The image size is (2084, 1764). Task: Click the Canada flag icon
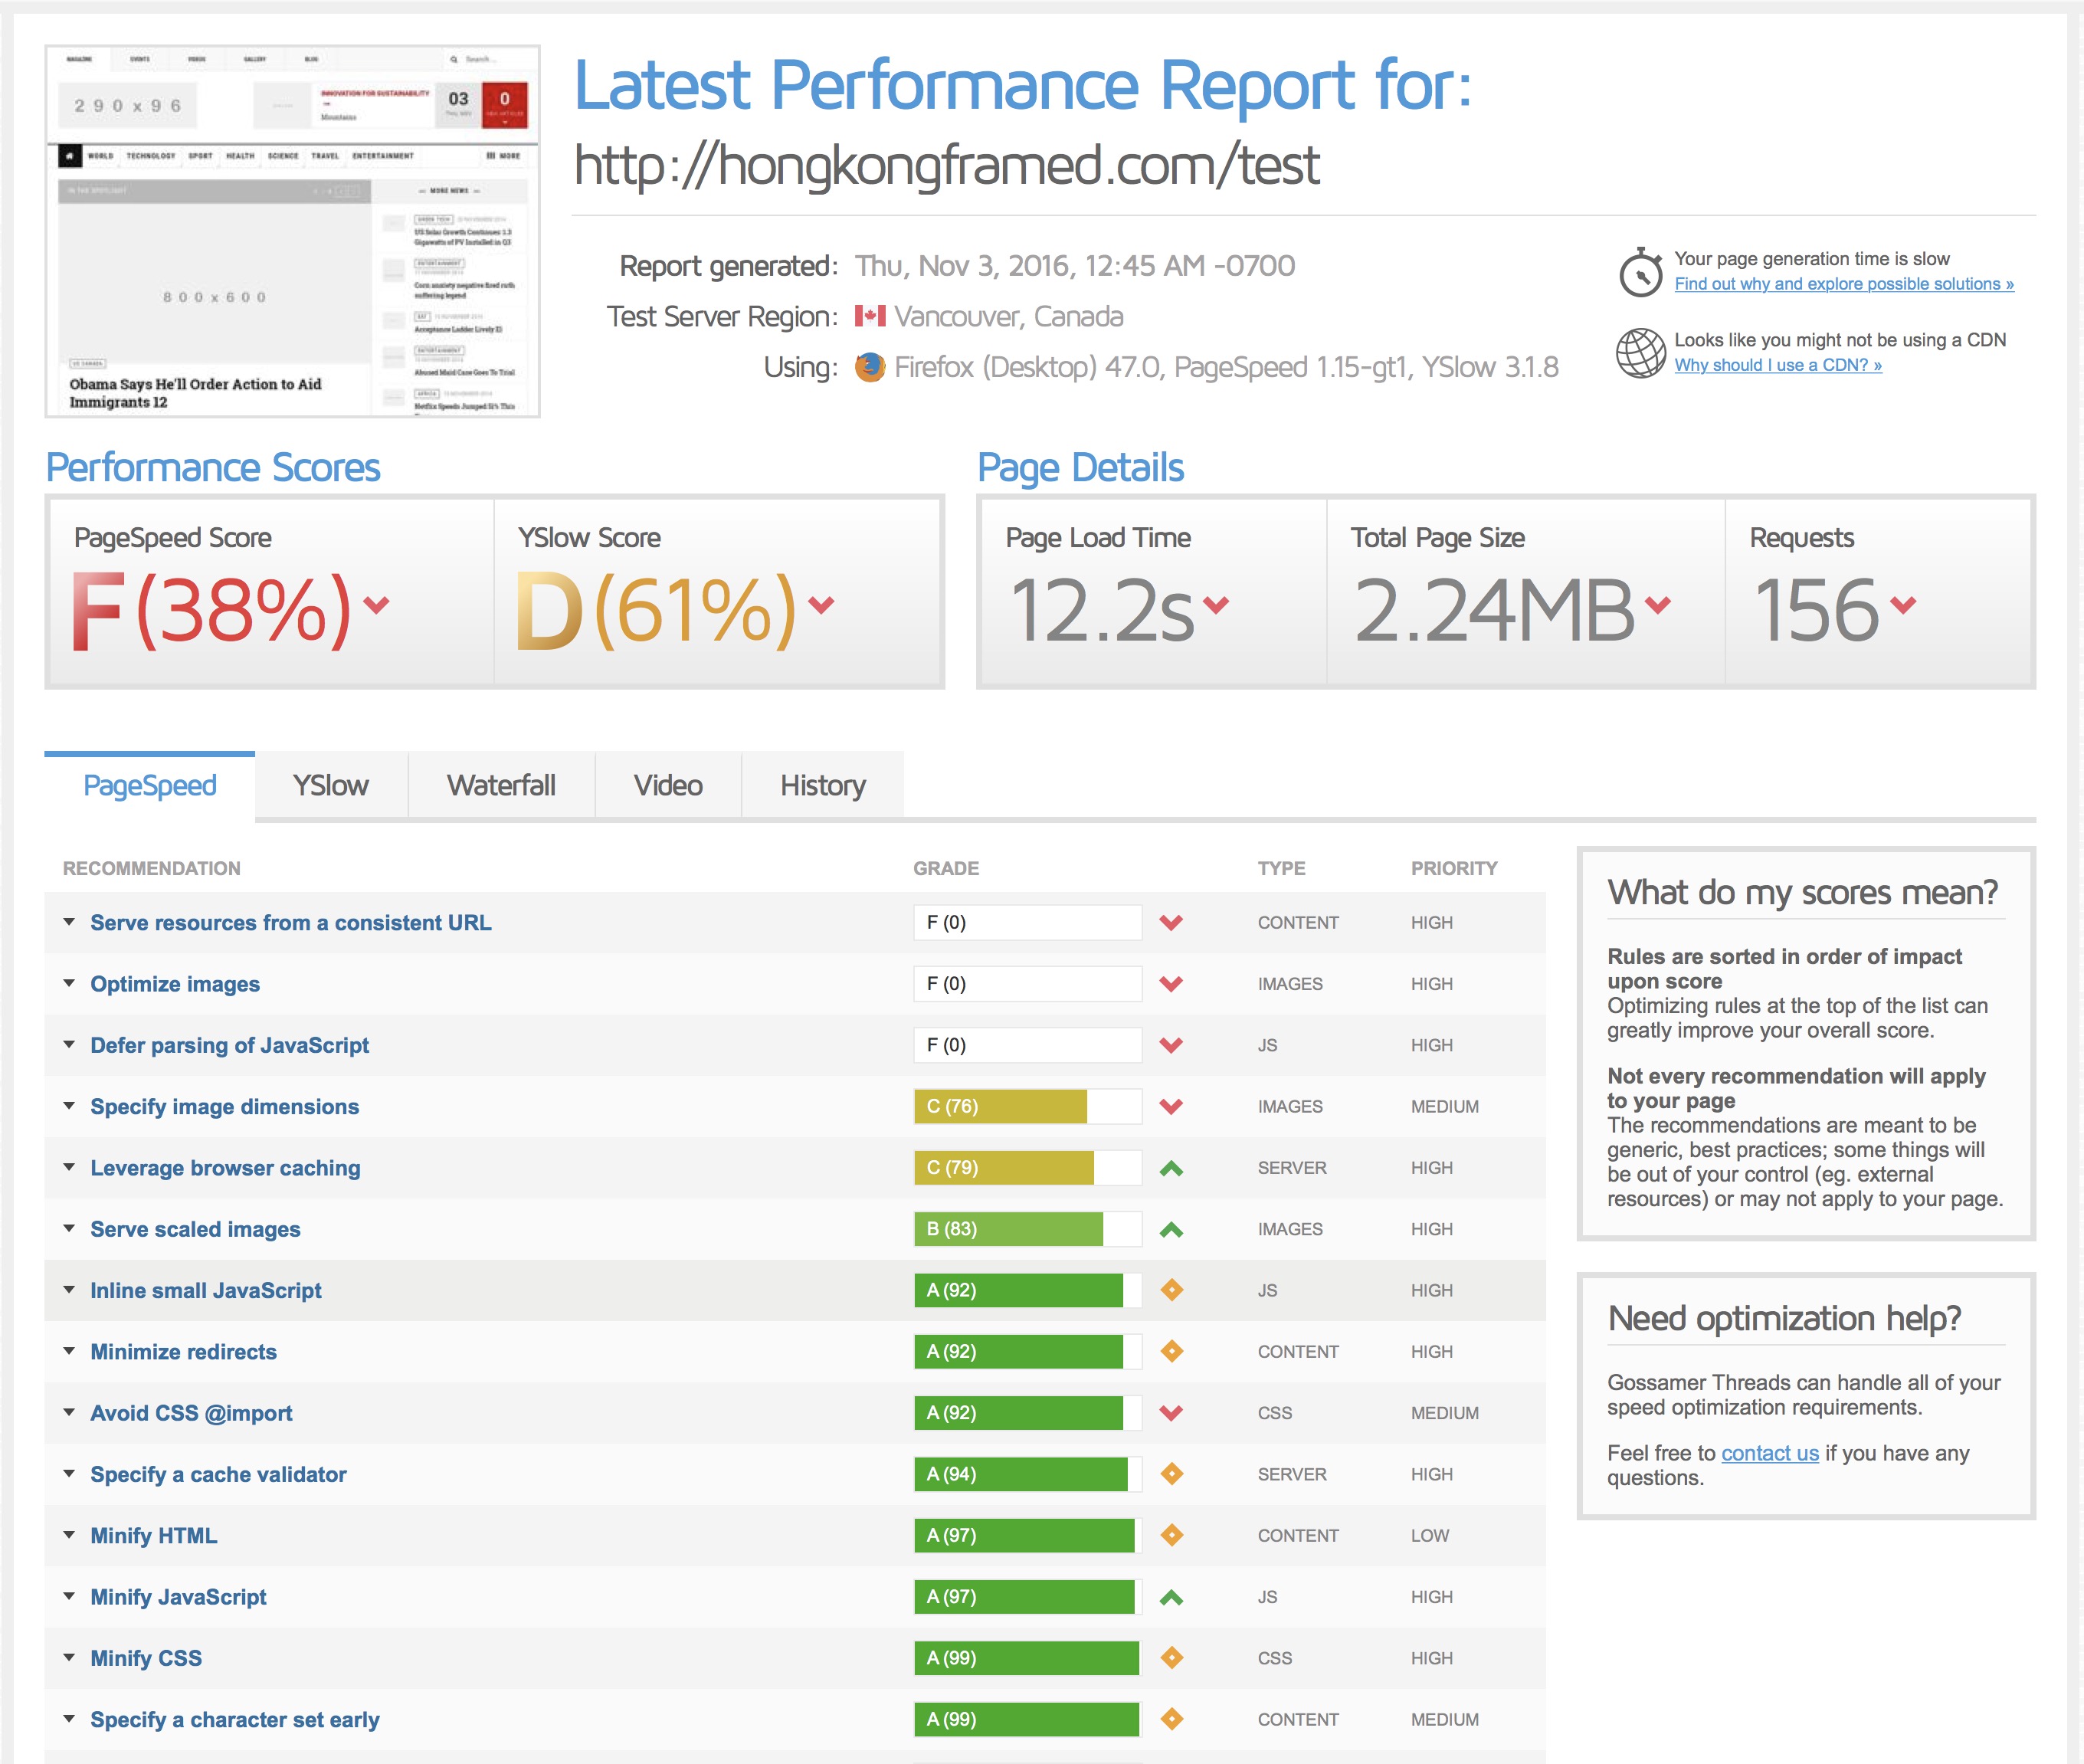(x=870, y=316)
